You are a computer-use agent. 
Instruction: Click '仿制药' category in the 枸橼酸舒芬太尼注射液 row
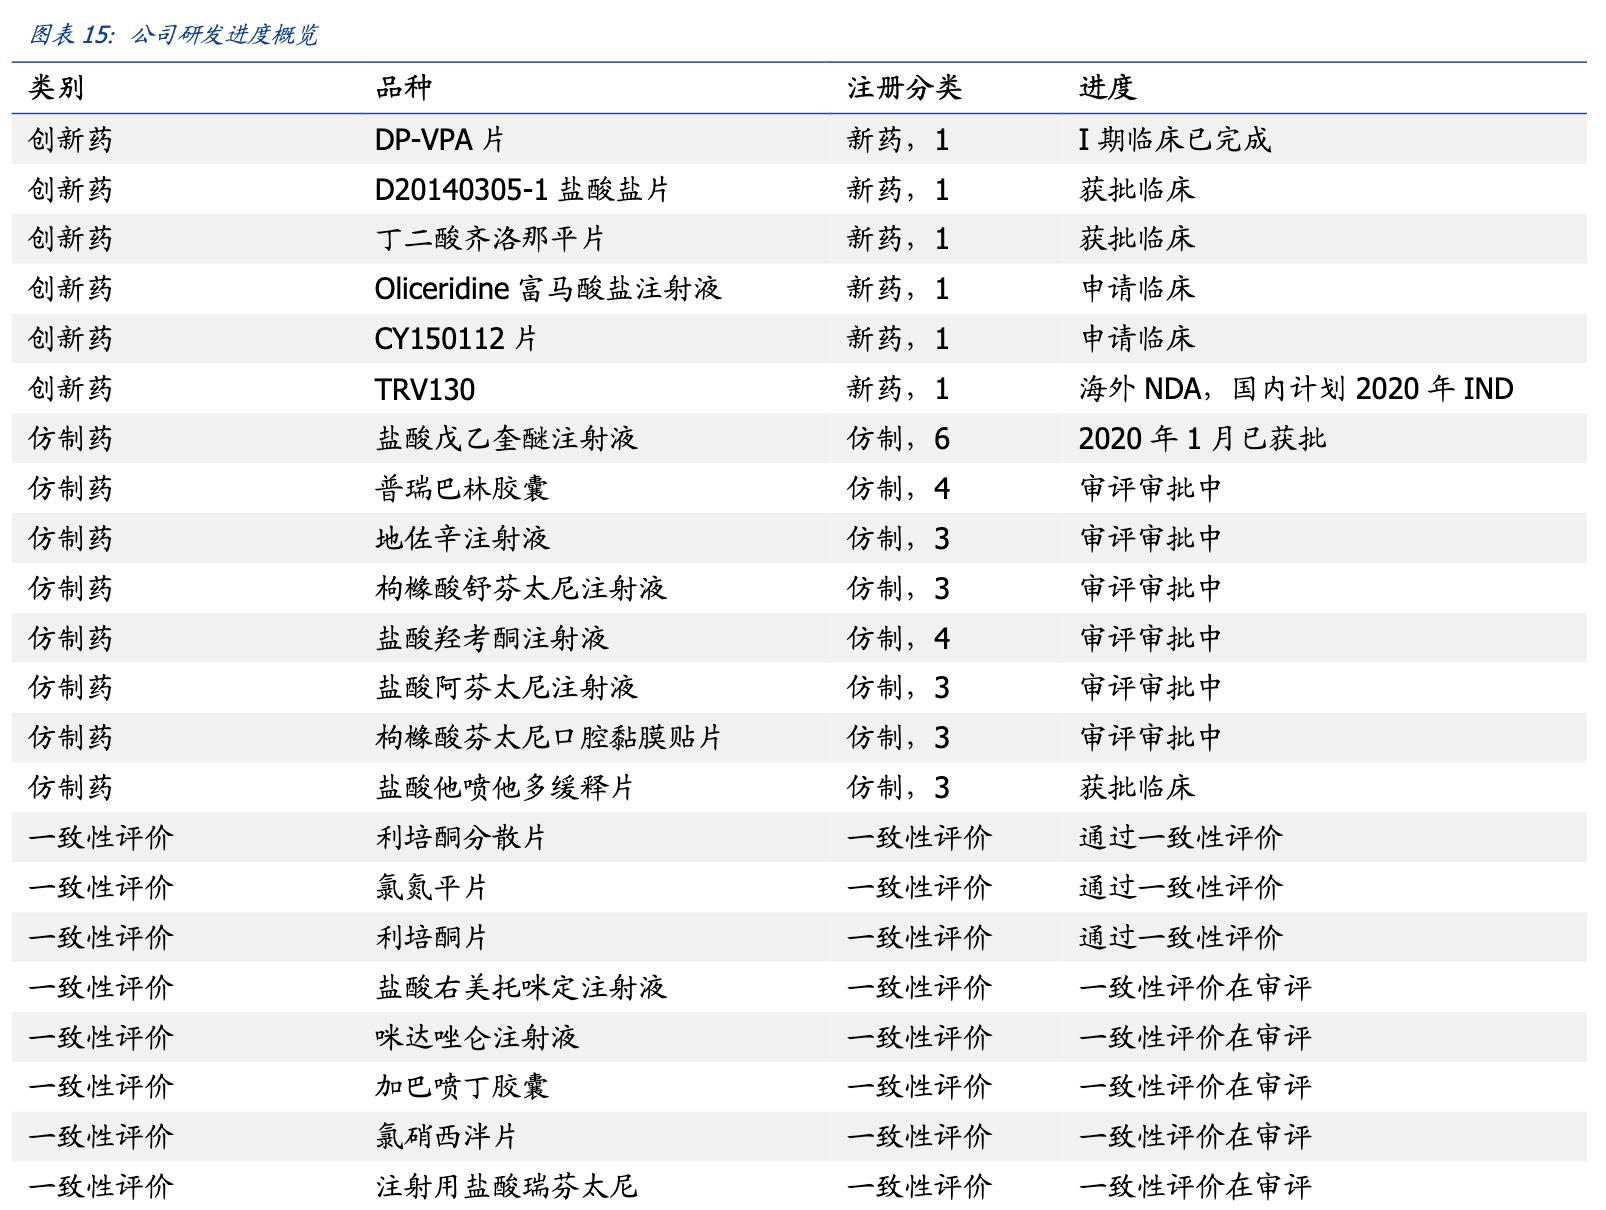[x=71, y=588]
